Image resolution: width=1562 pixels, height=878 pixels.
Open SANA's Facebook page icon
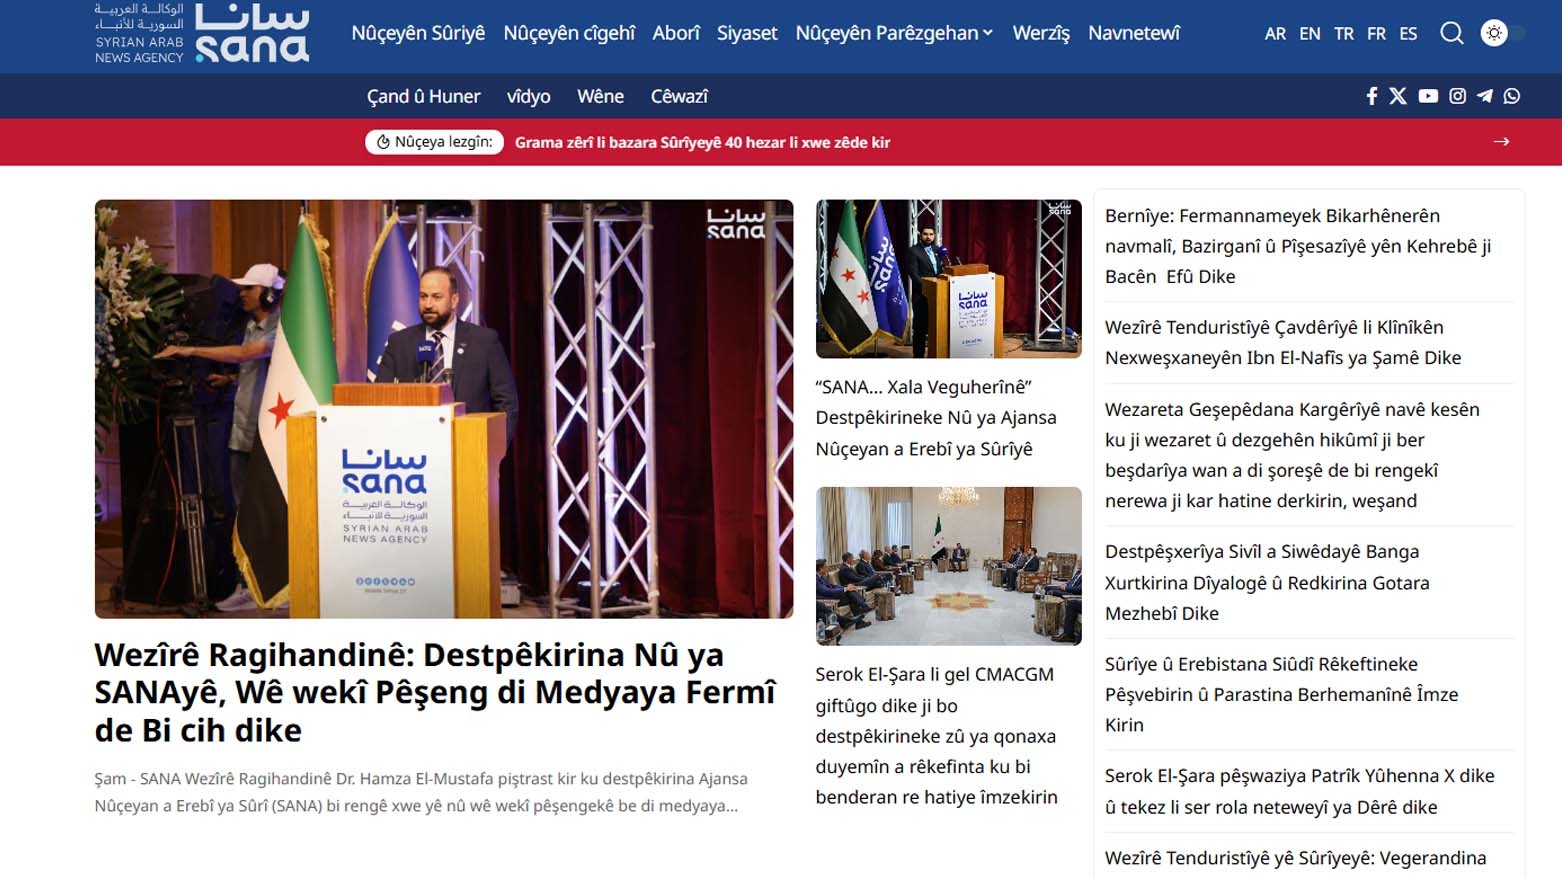click(x=1372, y=96)
